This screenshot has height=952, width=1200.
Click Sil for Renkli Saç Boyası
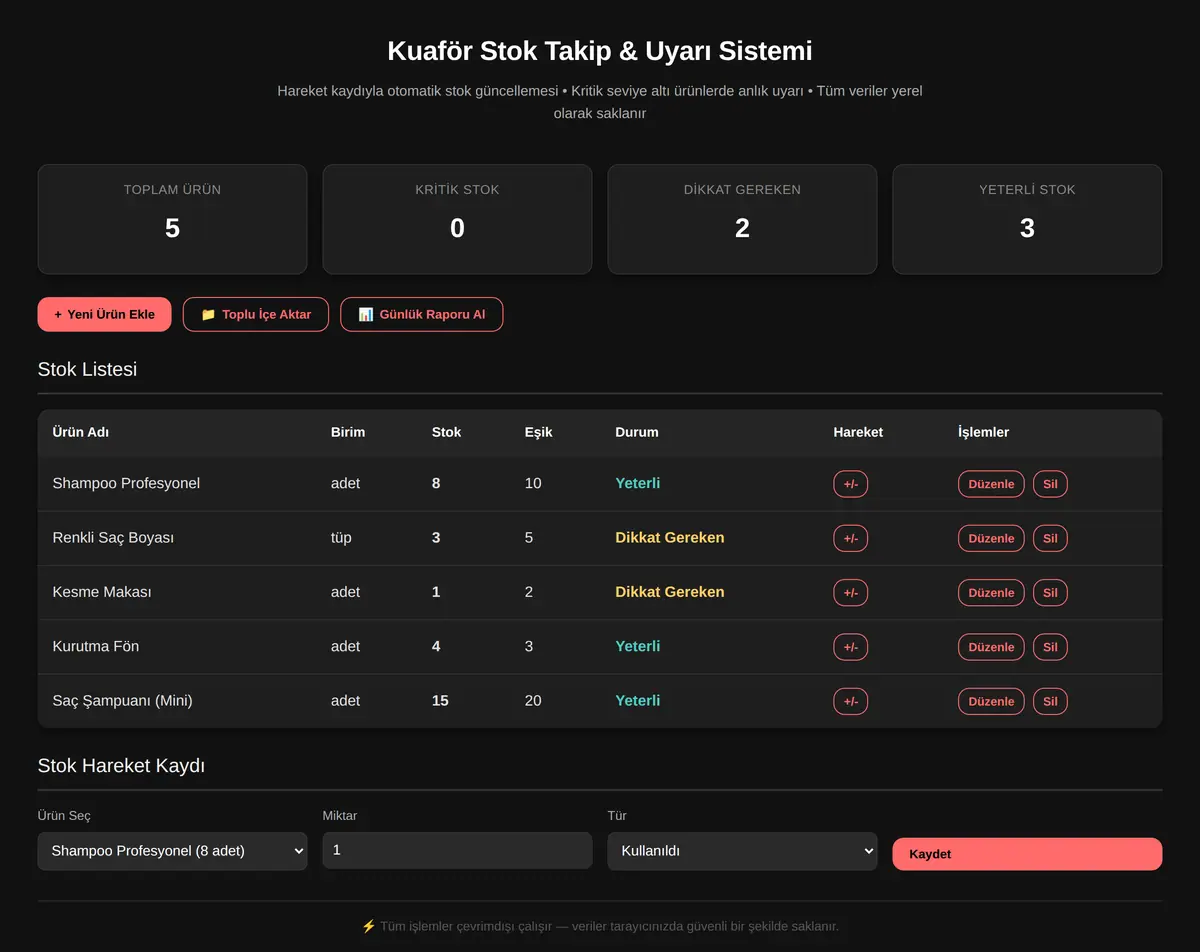1050,538
